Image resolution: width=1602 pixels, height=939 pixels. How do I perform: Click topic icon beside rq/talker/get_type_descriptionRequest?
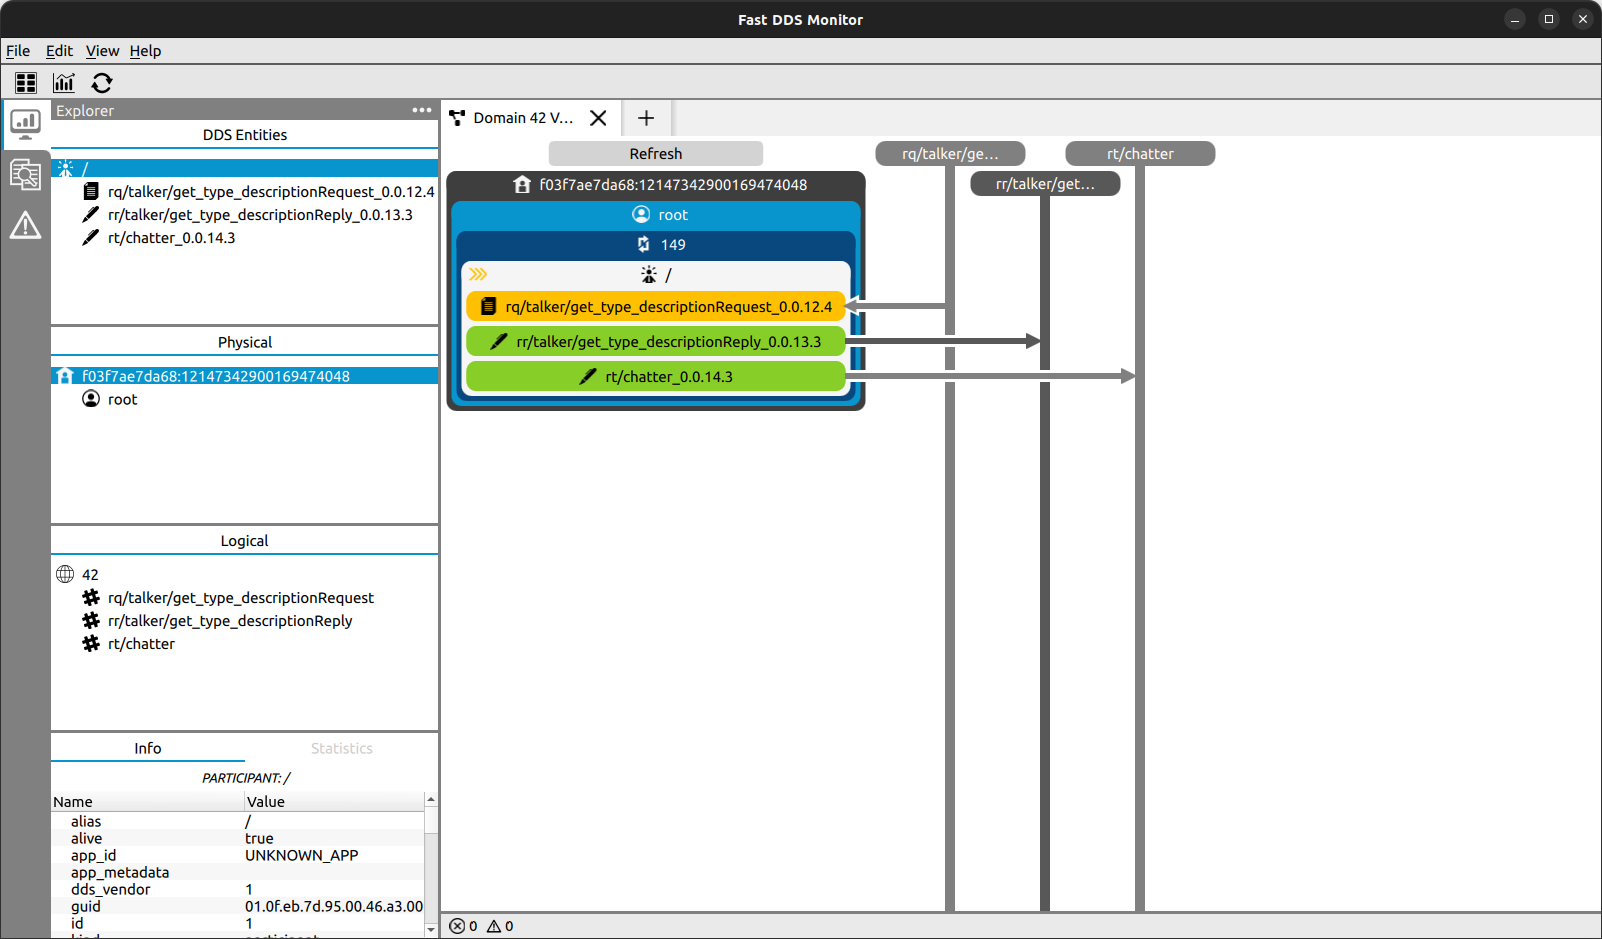[x=91, y=597]
